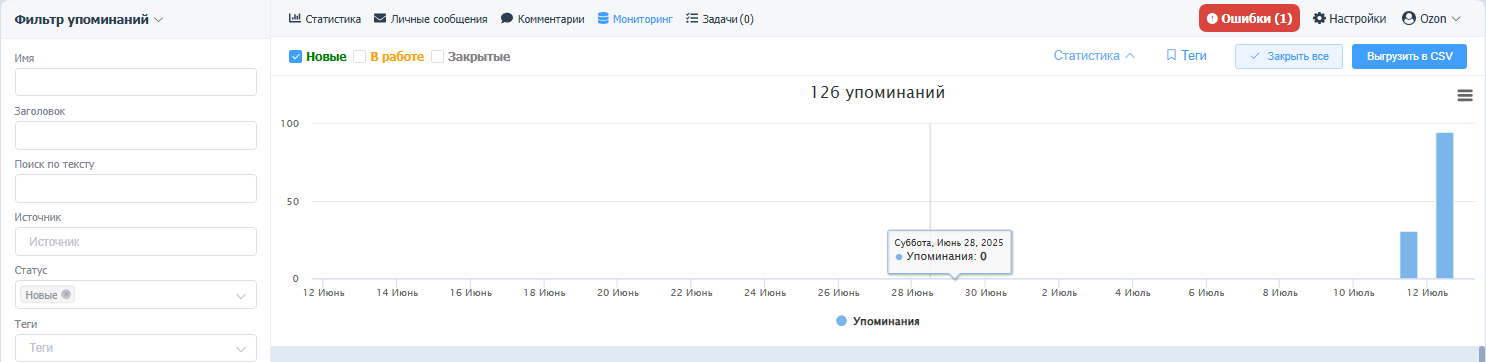Open the Теги bookmark link
The image size is (1486, 362).
tap(1186, 56)
